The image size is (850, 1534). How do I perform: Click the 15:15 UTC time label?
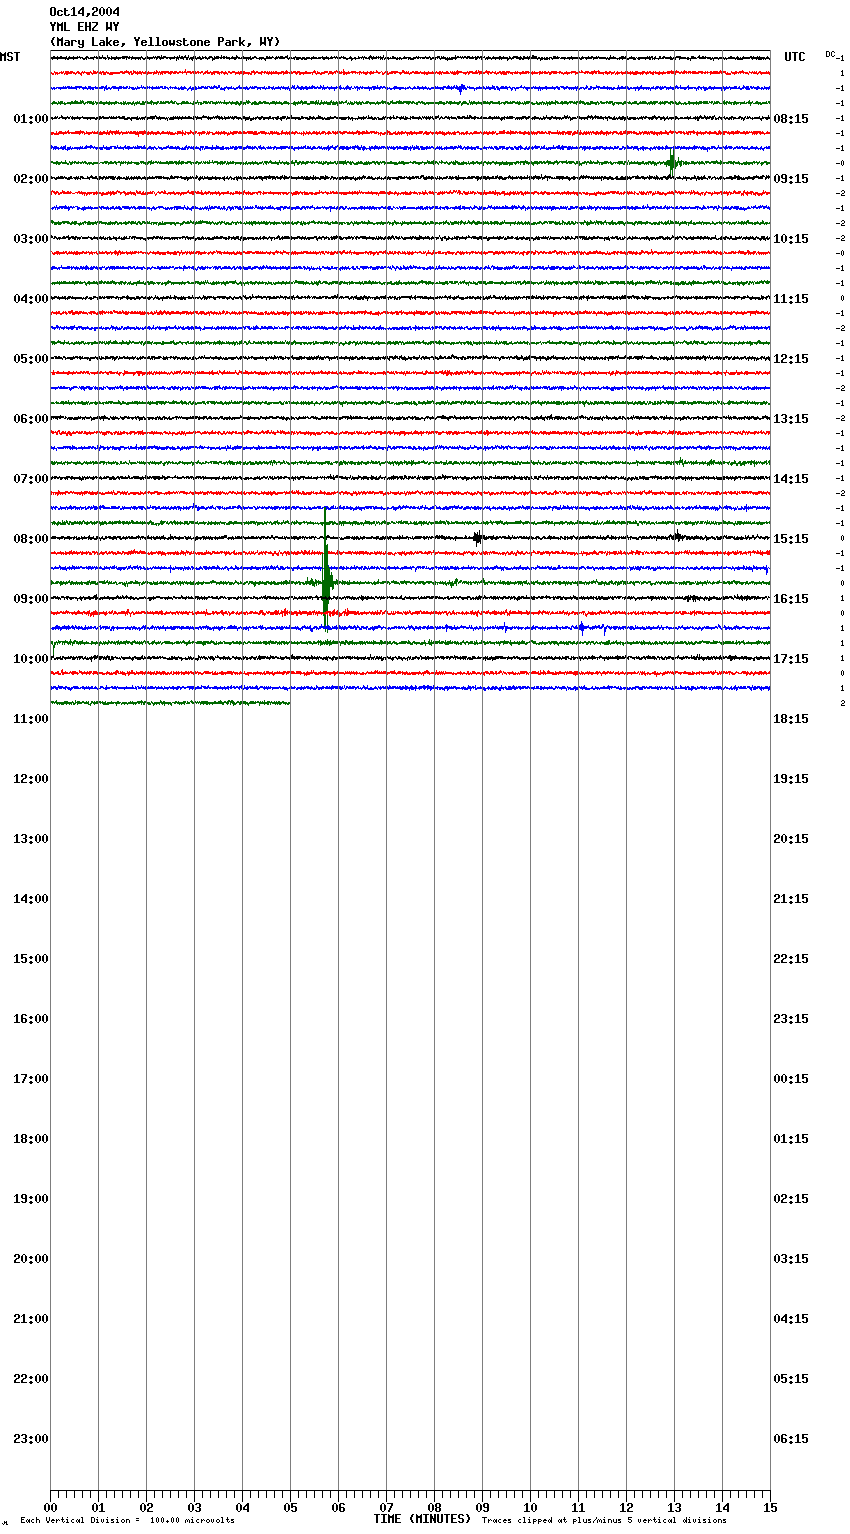pyautogui.click(x=791, y=539)
